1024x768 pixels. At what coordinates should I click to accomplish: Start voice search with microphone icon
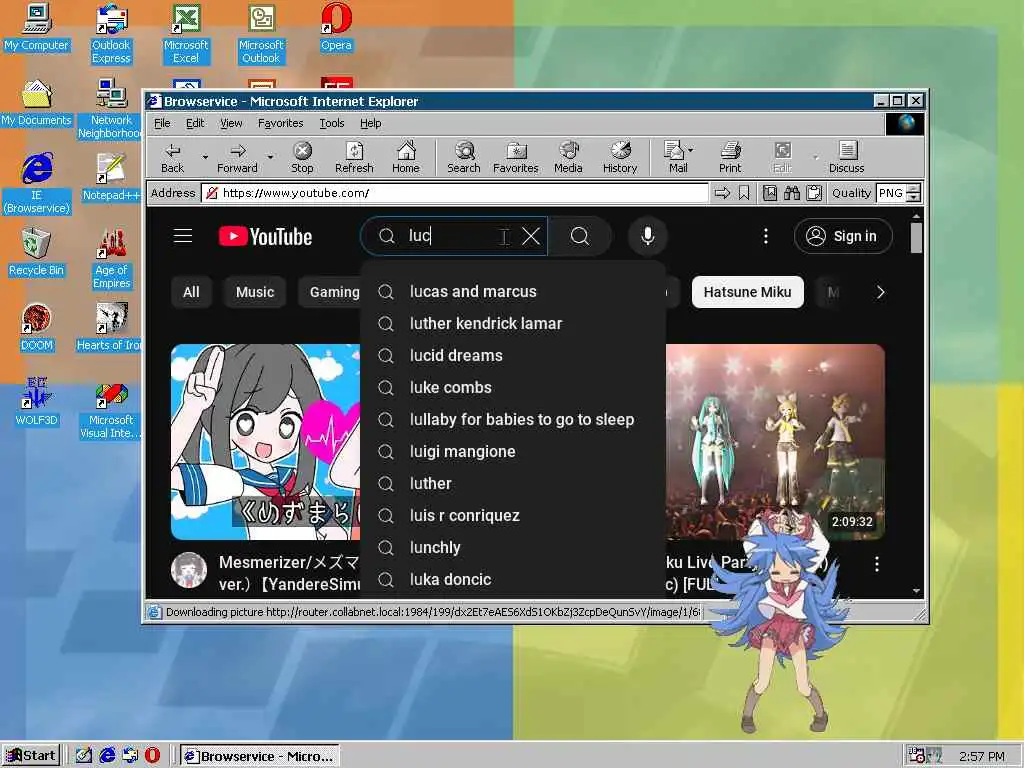(x=647, y=236)
